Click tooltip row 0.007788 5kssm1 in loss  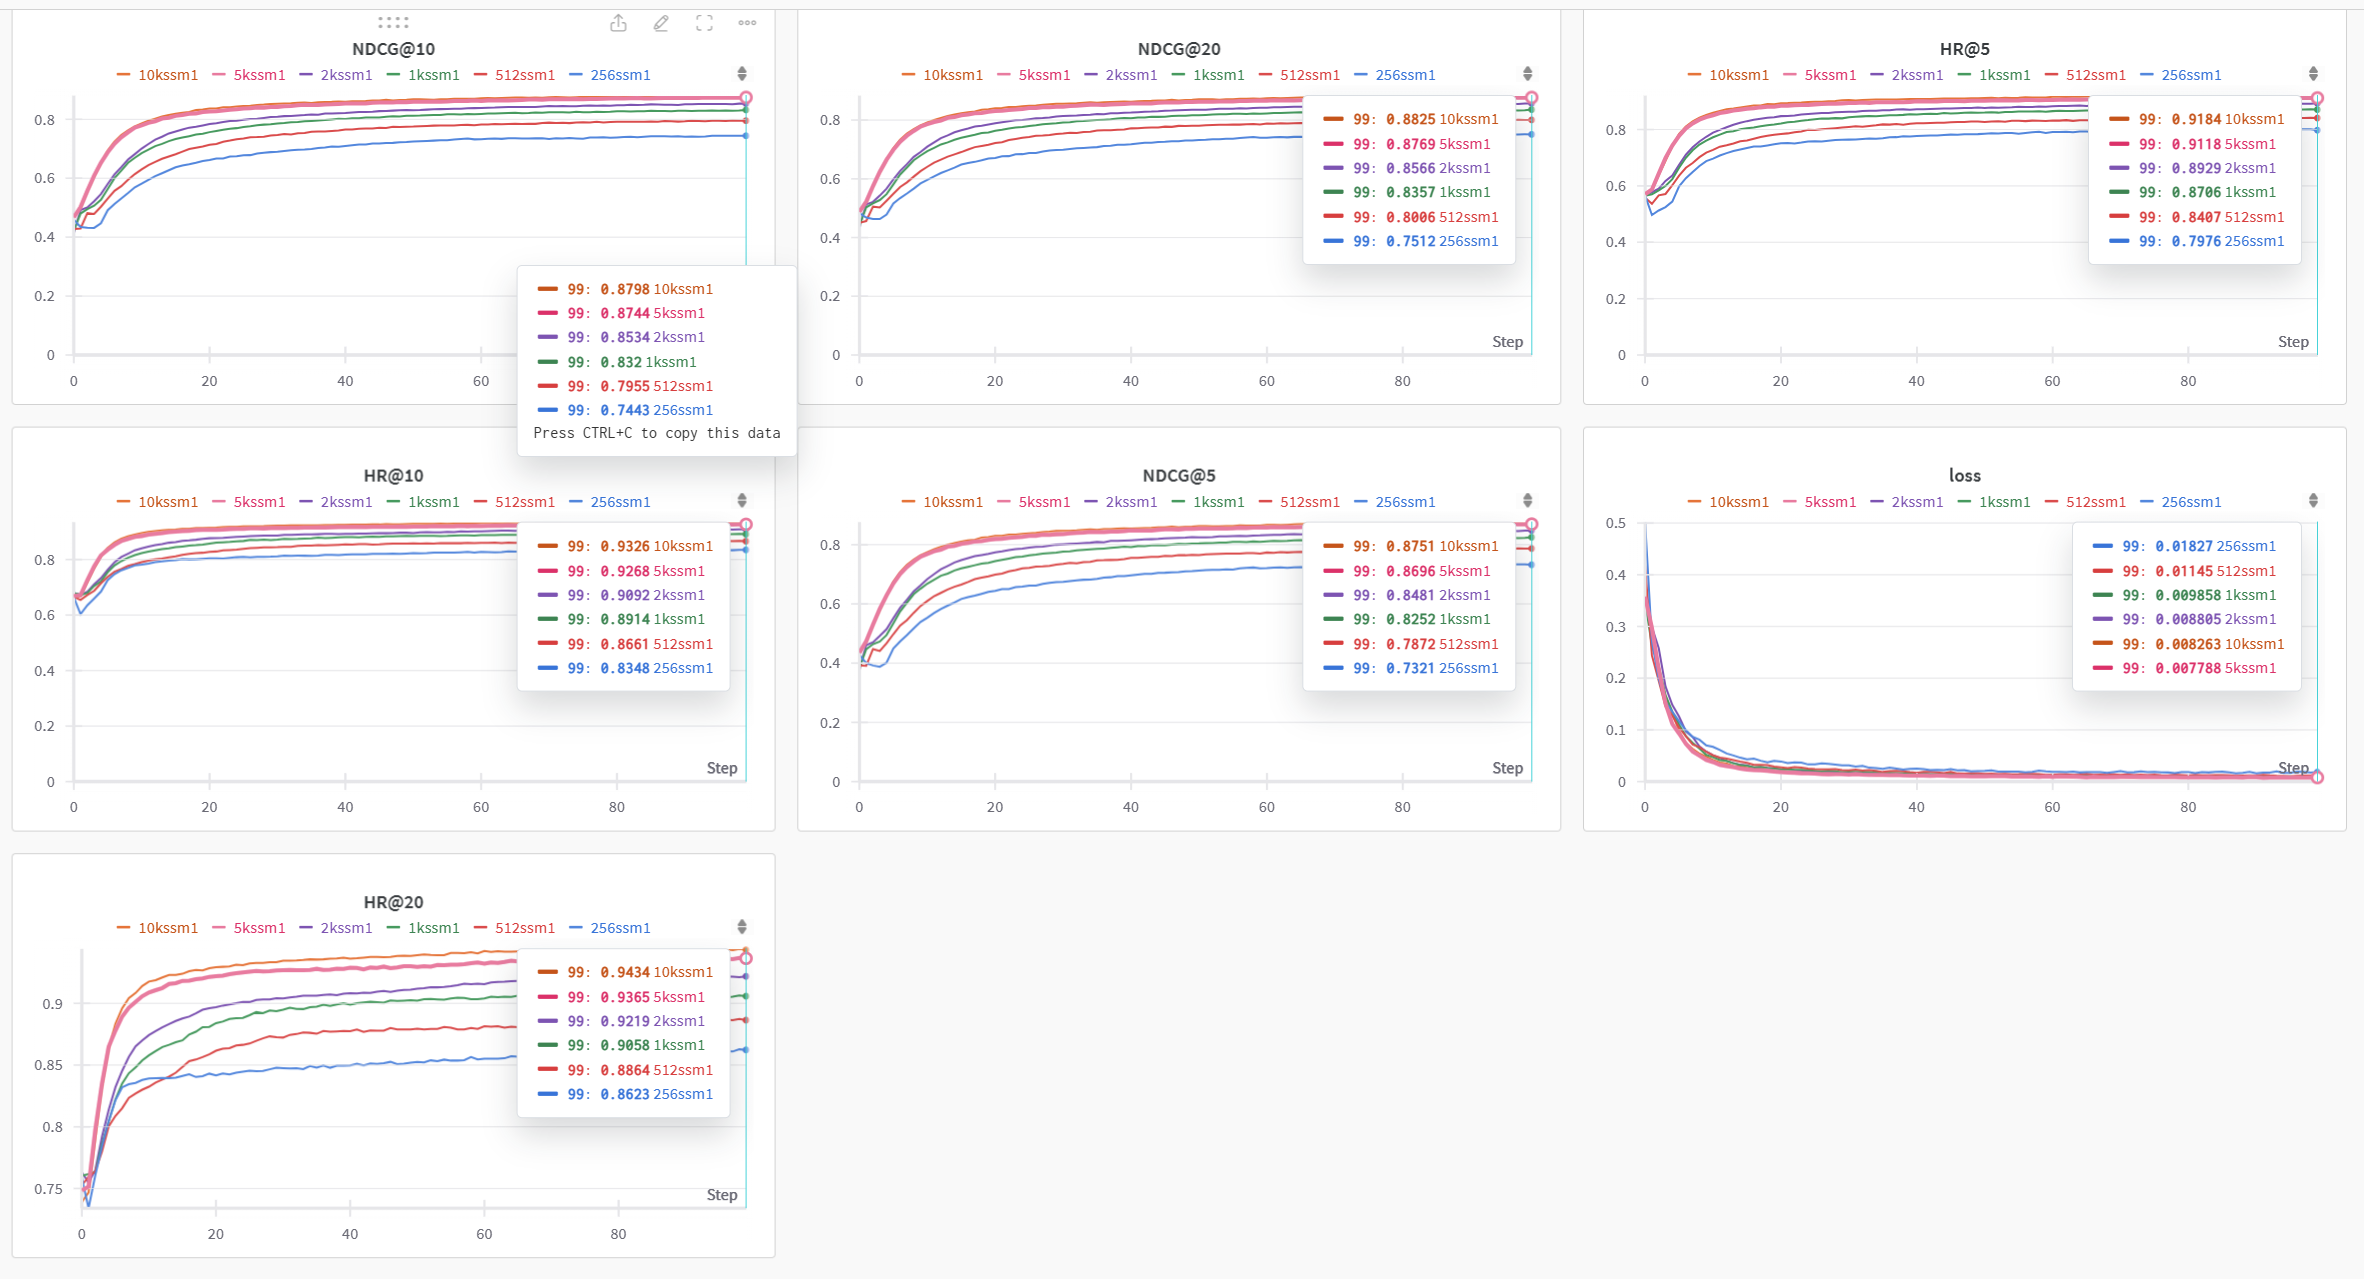tap(2184, 668)
